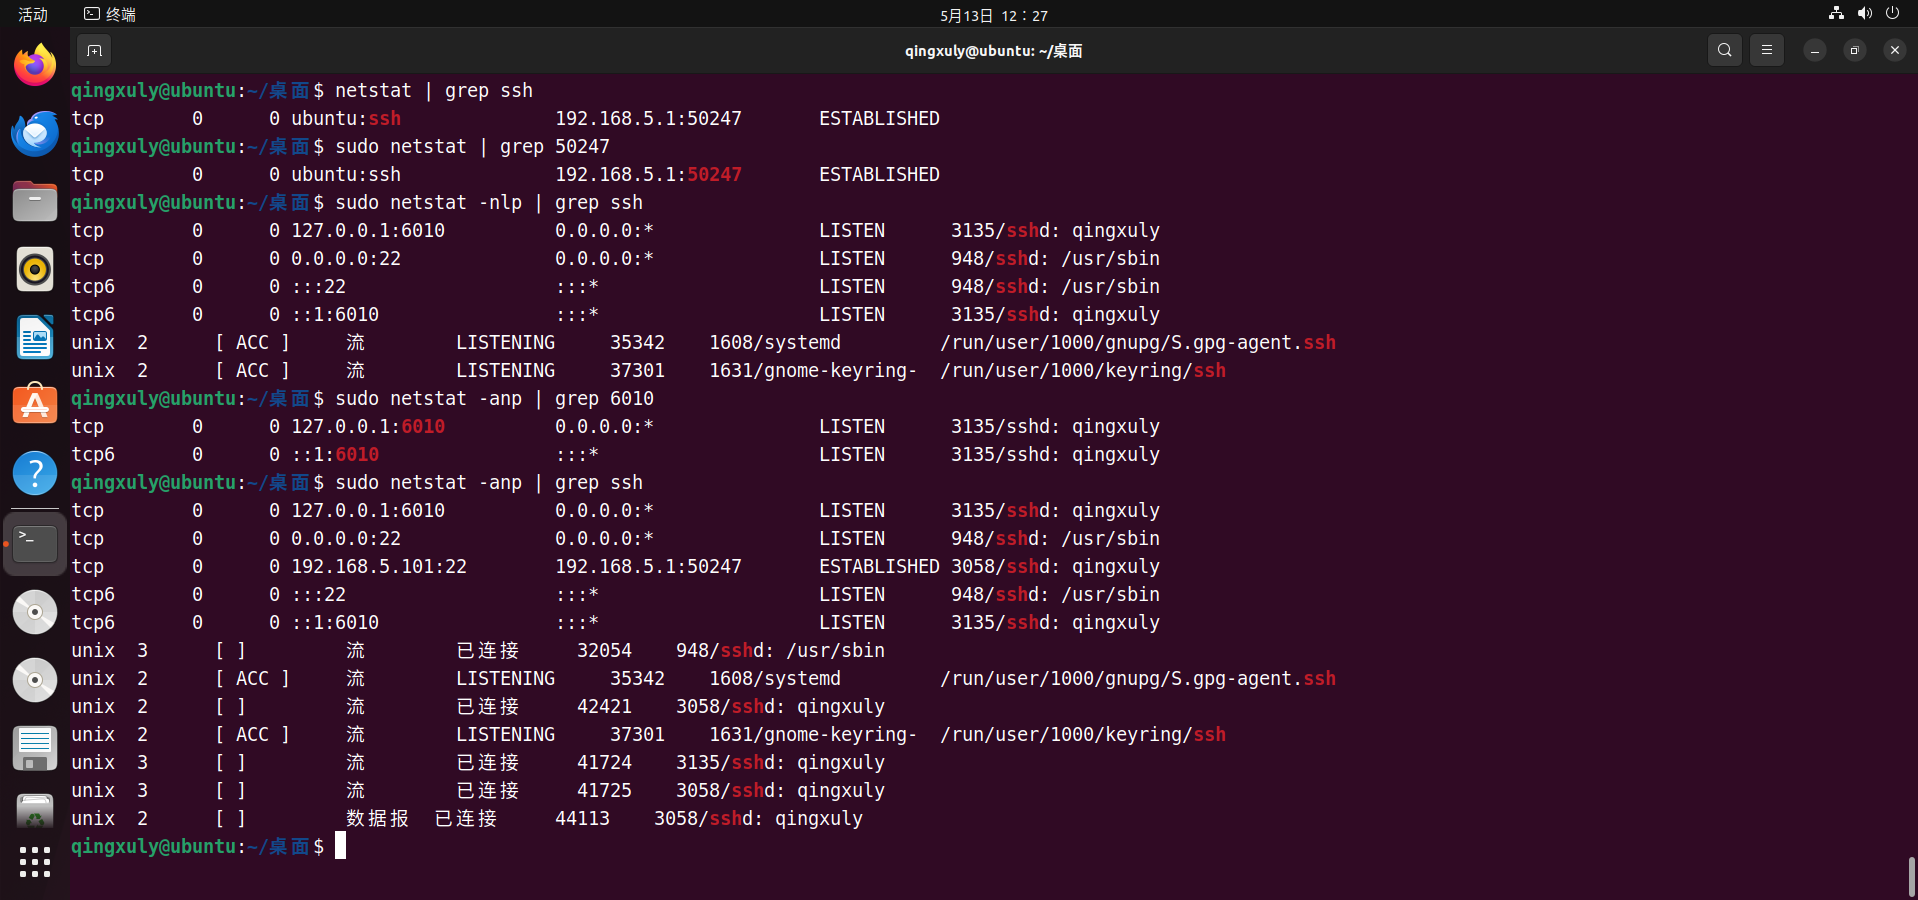The width and height of the screenshot is (1918, 900).
Task: Click the window title qingxuly@ubuntu: ~/桌面
Action: tap(993, 50)
